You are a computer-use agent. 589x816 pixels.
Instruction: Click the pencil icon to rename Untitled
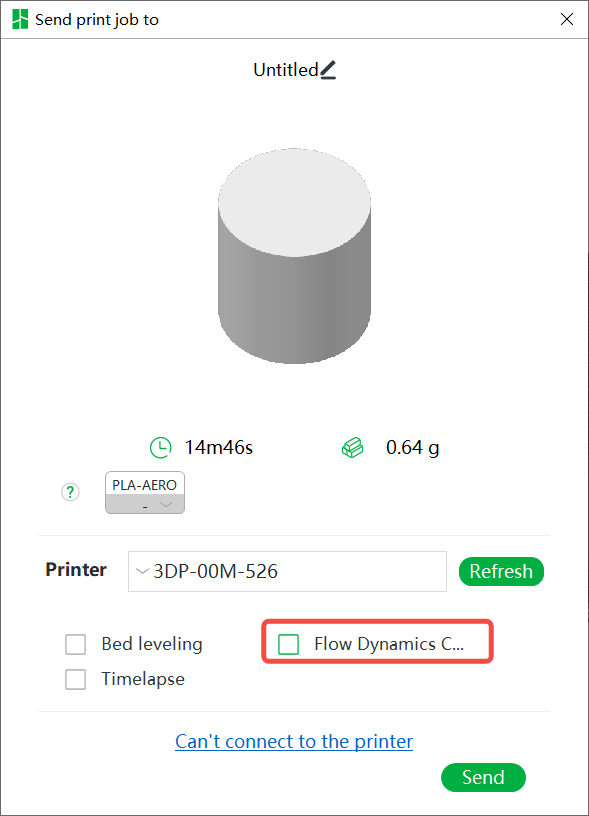pos(328,70)
